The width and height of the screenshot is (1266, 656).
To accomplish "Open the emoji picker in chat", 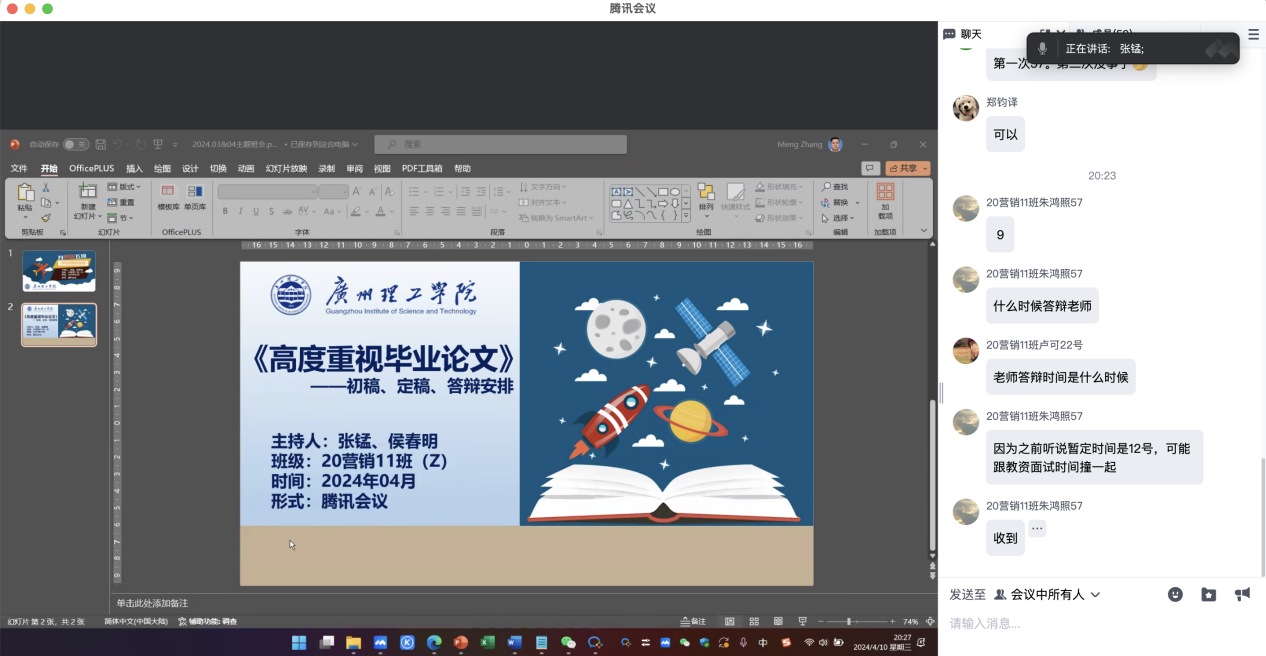I will (1175, 594).
